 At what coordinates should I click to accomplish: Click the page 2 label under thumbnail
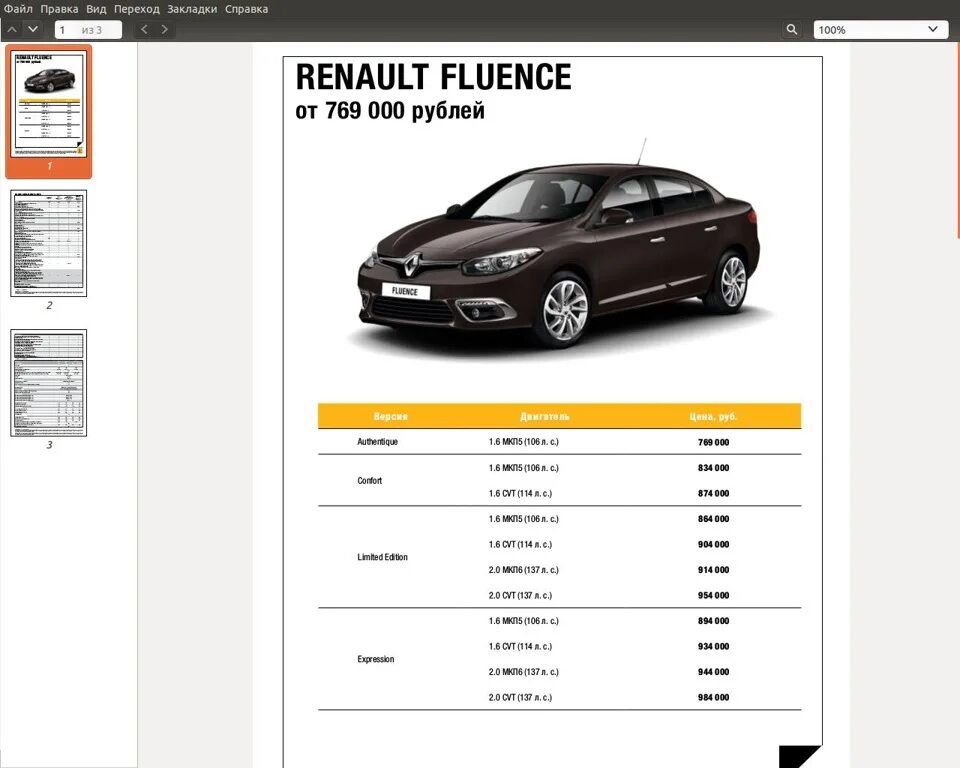tap(50, 305)
